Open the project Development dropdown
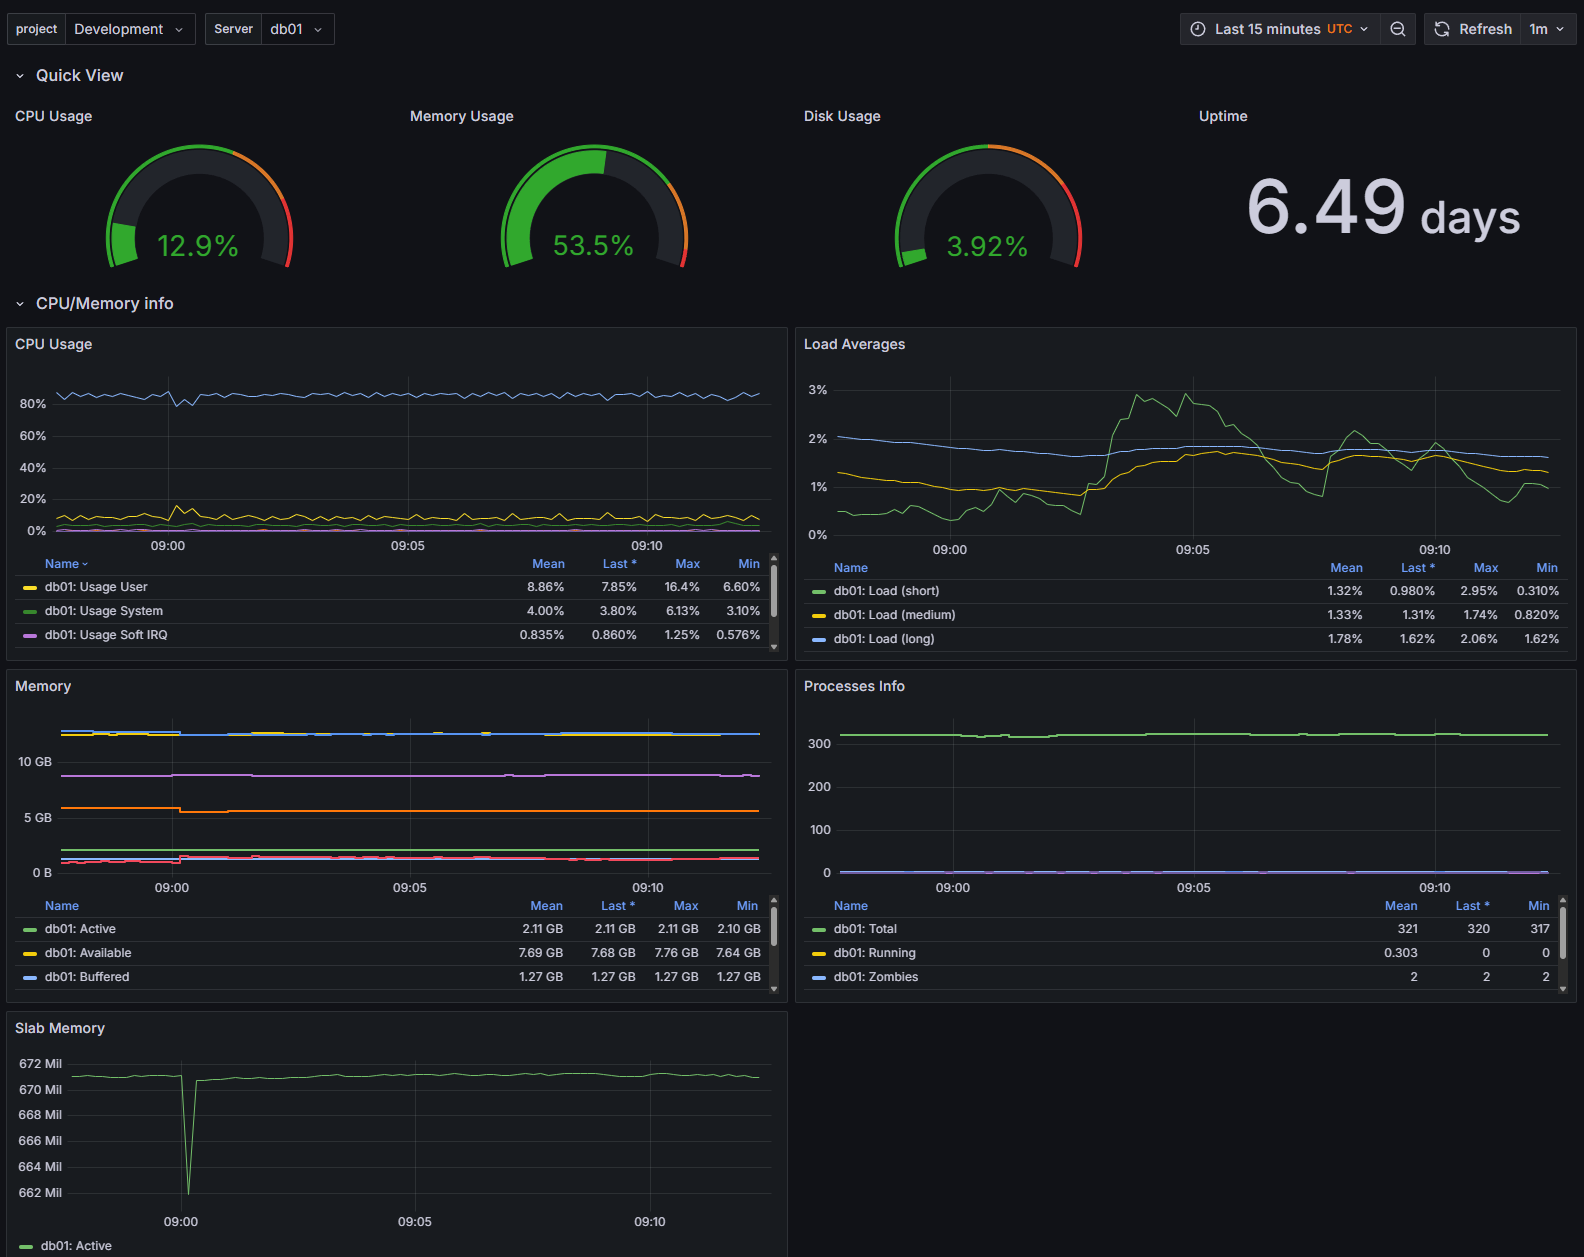 [x=130, y=29]
